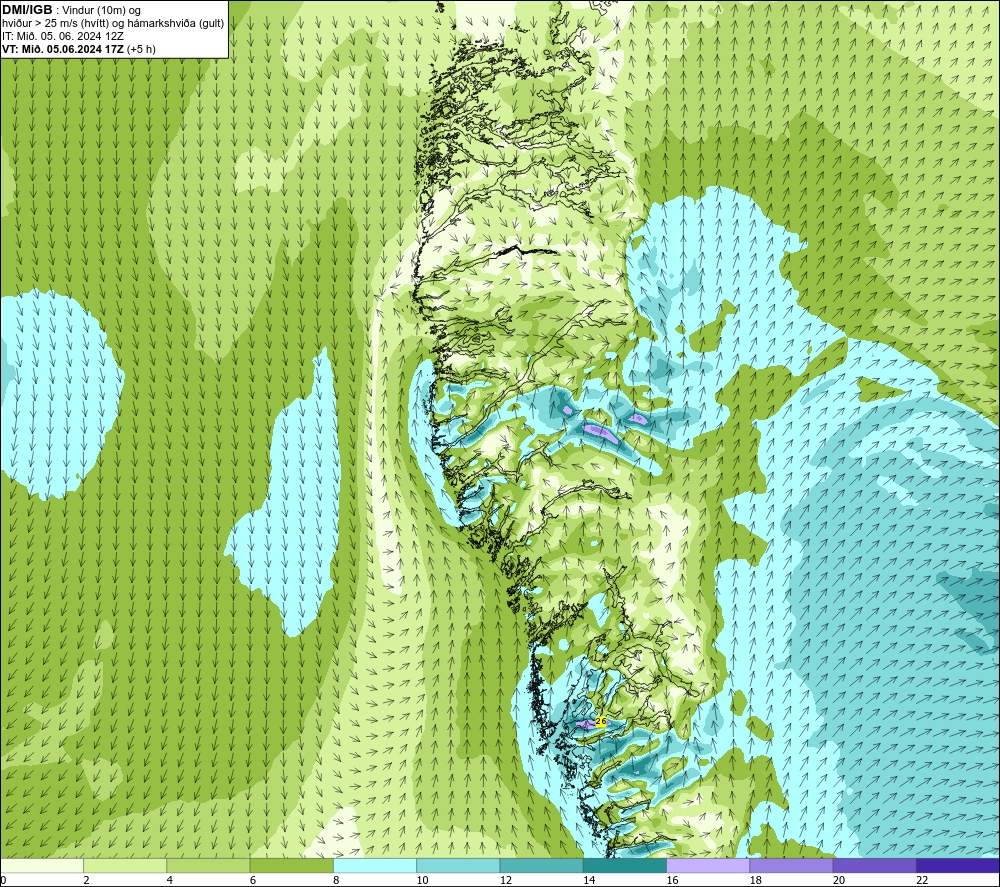Click the scale label '8'
Viewport: 1000px width, 887px height.
pyautogui.click(x=336, y=880)
